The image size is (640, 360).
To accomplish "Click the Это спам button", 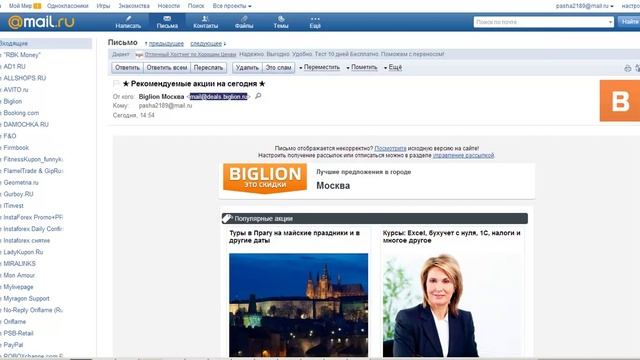I will 278,67.
